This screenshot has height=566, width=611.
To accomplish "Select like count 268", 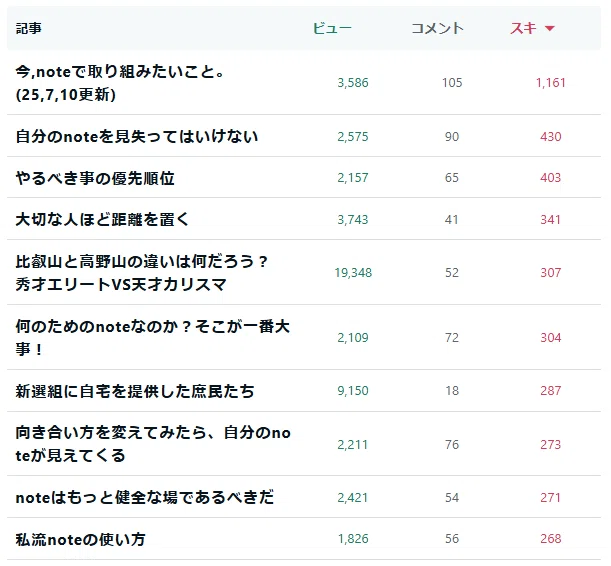I will 551,539.
